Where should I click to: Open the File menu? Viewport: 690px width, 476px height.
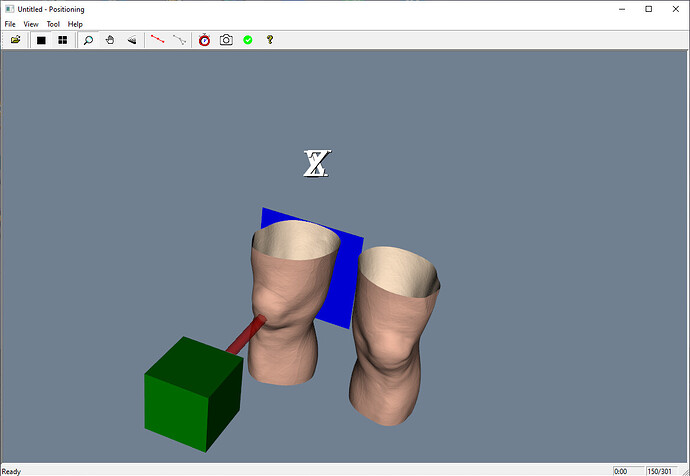click(x=10, y=23)
